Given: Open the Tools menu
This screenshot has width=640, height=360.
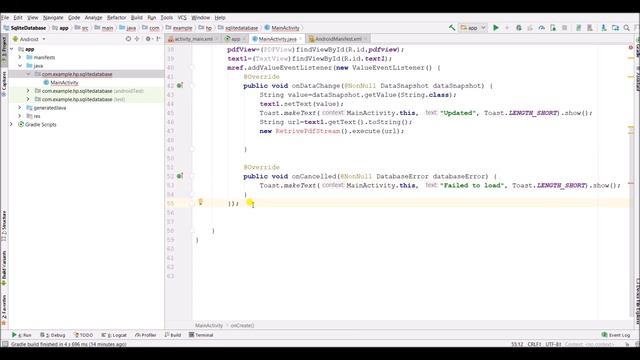Looking at the screenshot, I should point(167,18).
